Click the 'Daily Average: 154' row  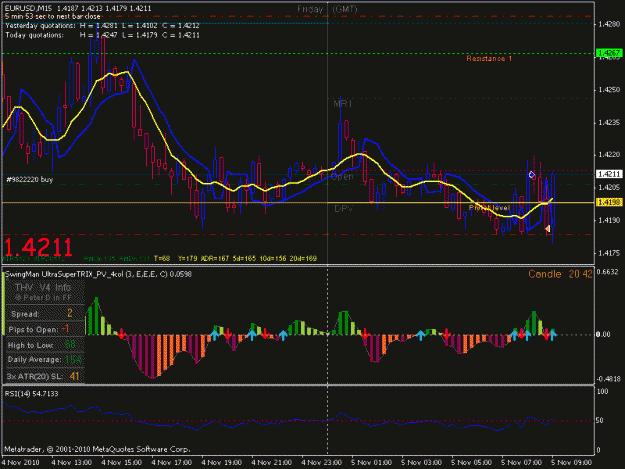point(44,360)
